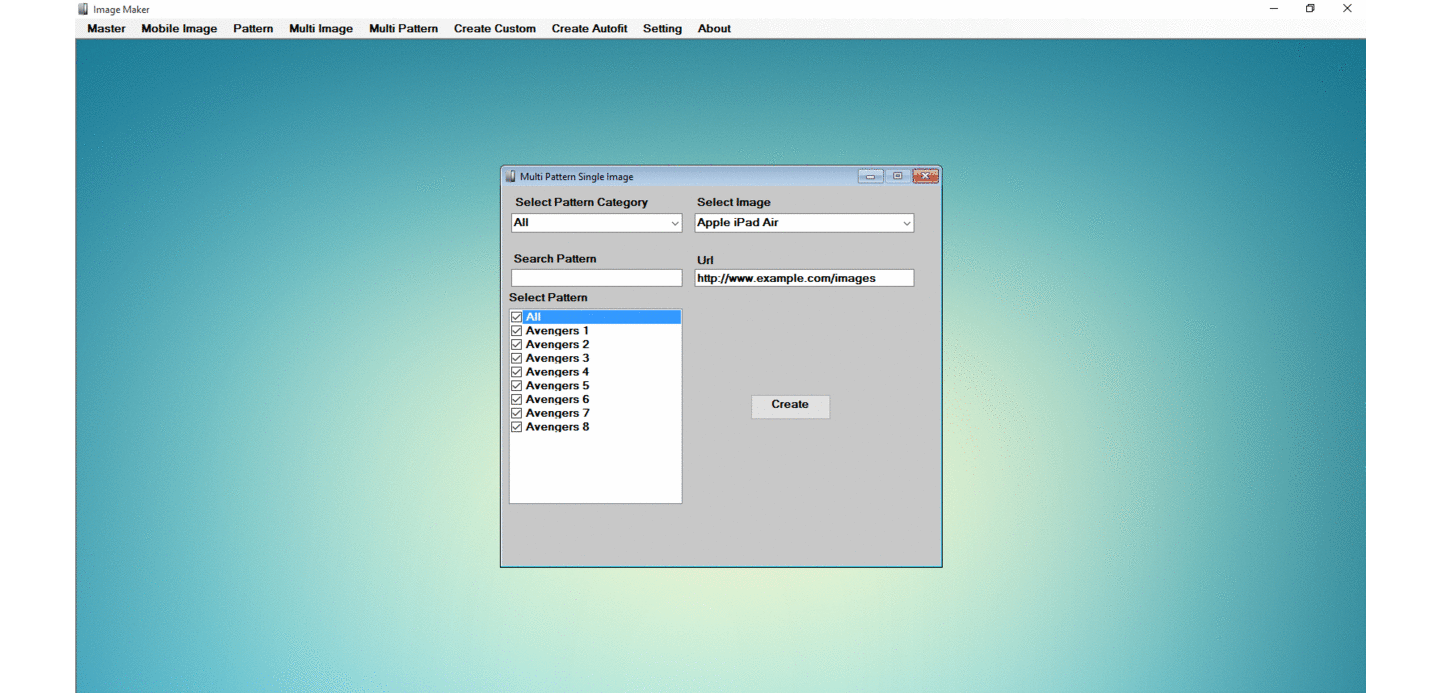Open the Select Image dropdown
This screenshot has height=693, width=1441.
(x=906, y=224)
